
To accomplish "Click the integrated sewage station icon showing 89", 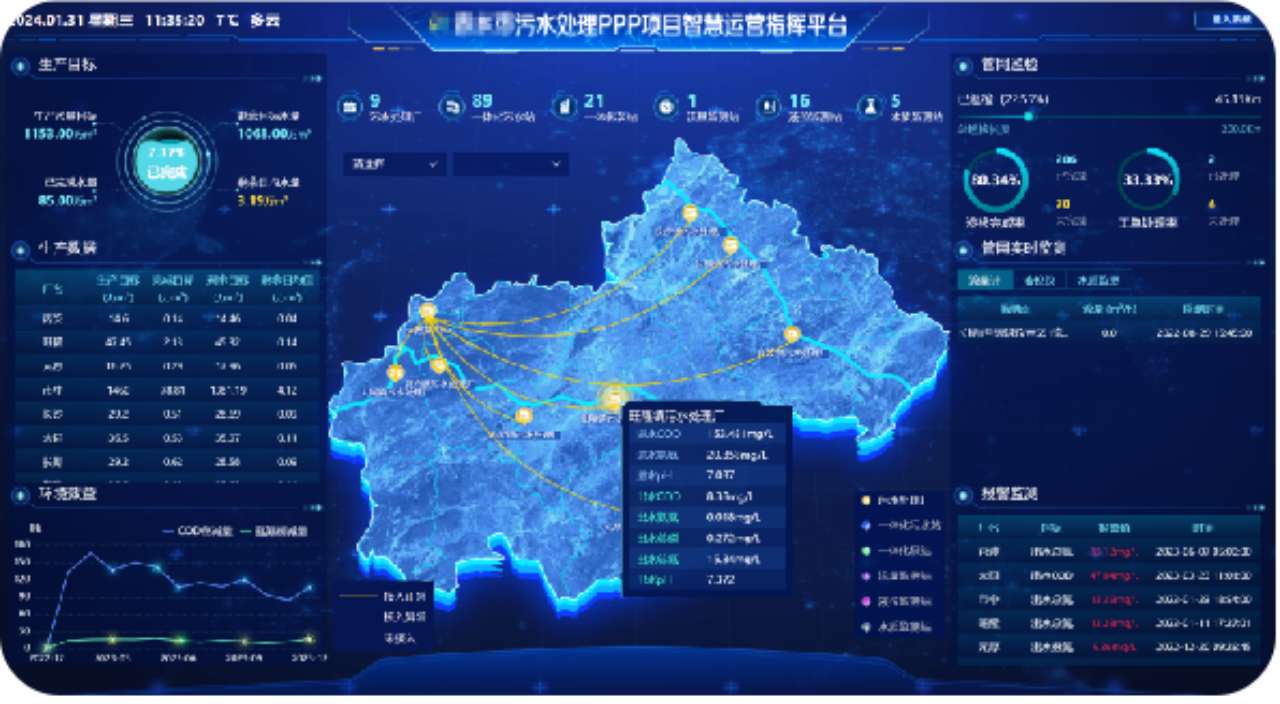I will pos(453,106).
